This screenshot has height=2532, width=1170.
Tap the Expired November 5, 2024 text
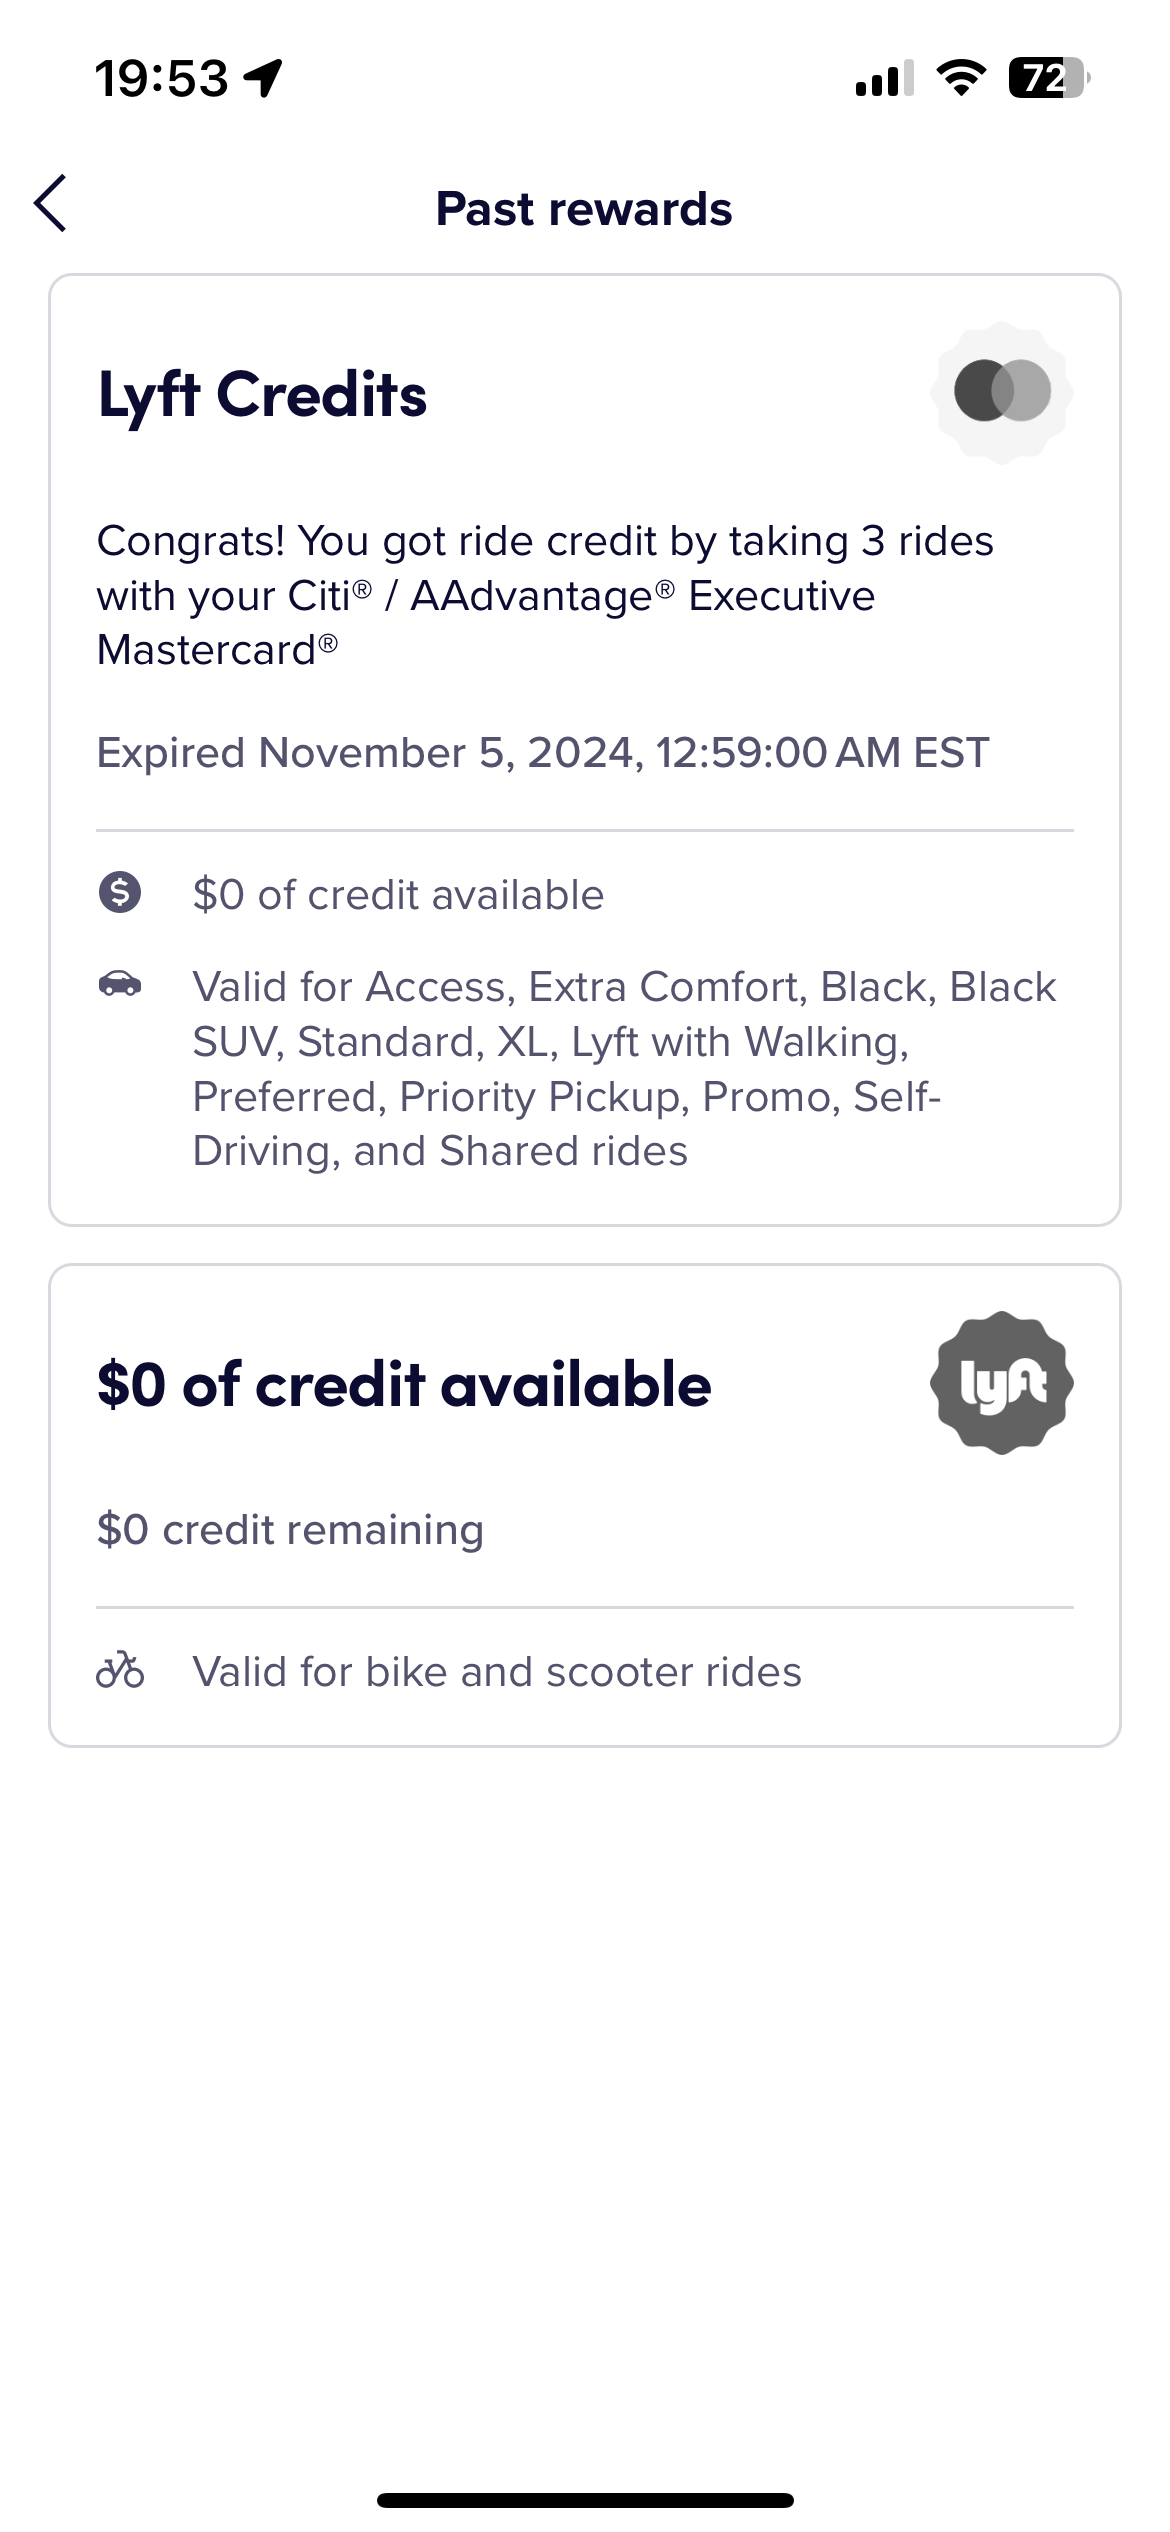click(542, 753)
